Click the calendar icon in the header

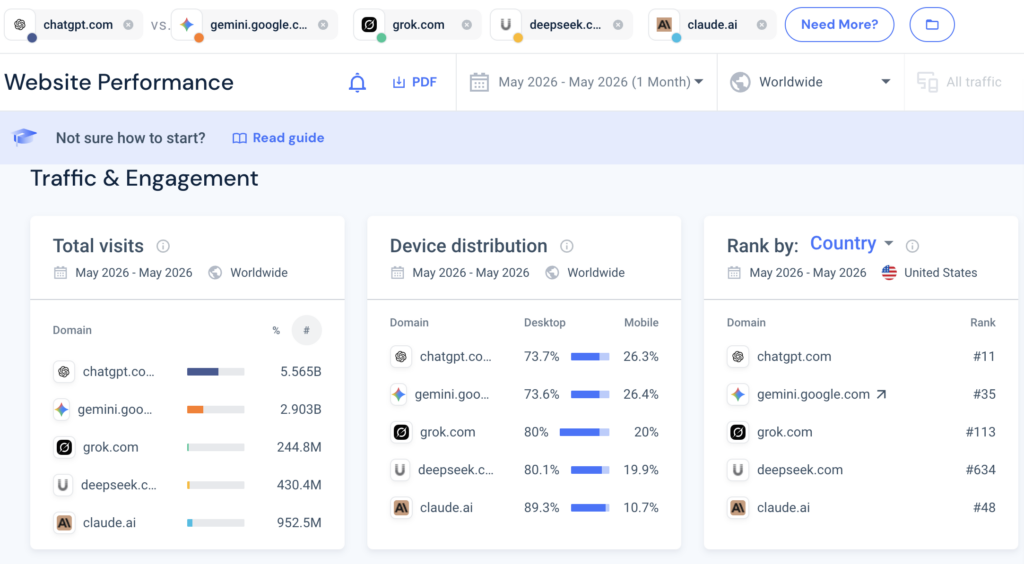[479, 82]
